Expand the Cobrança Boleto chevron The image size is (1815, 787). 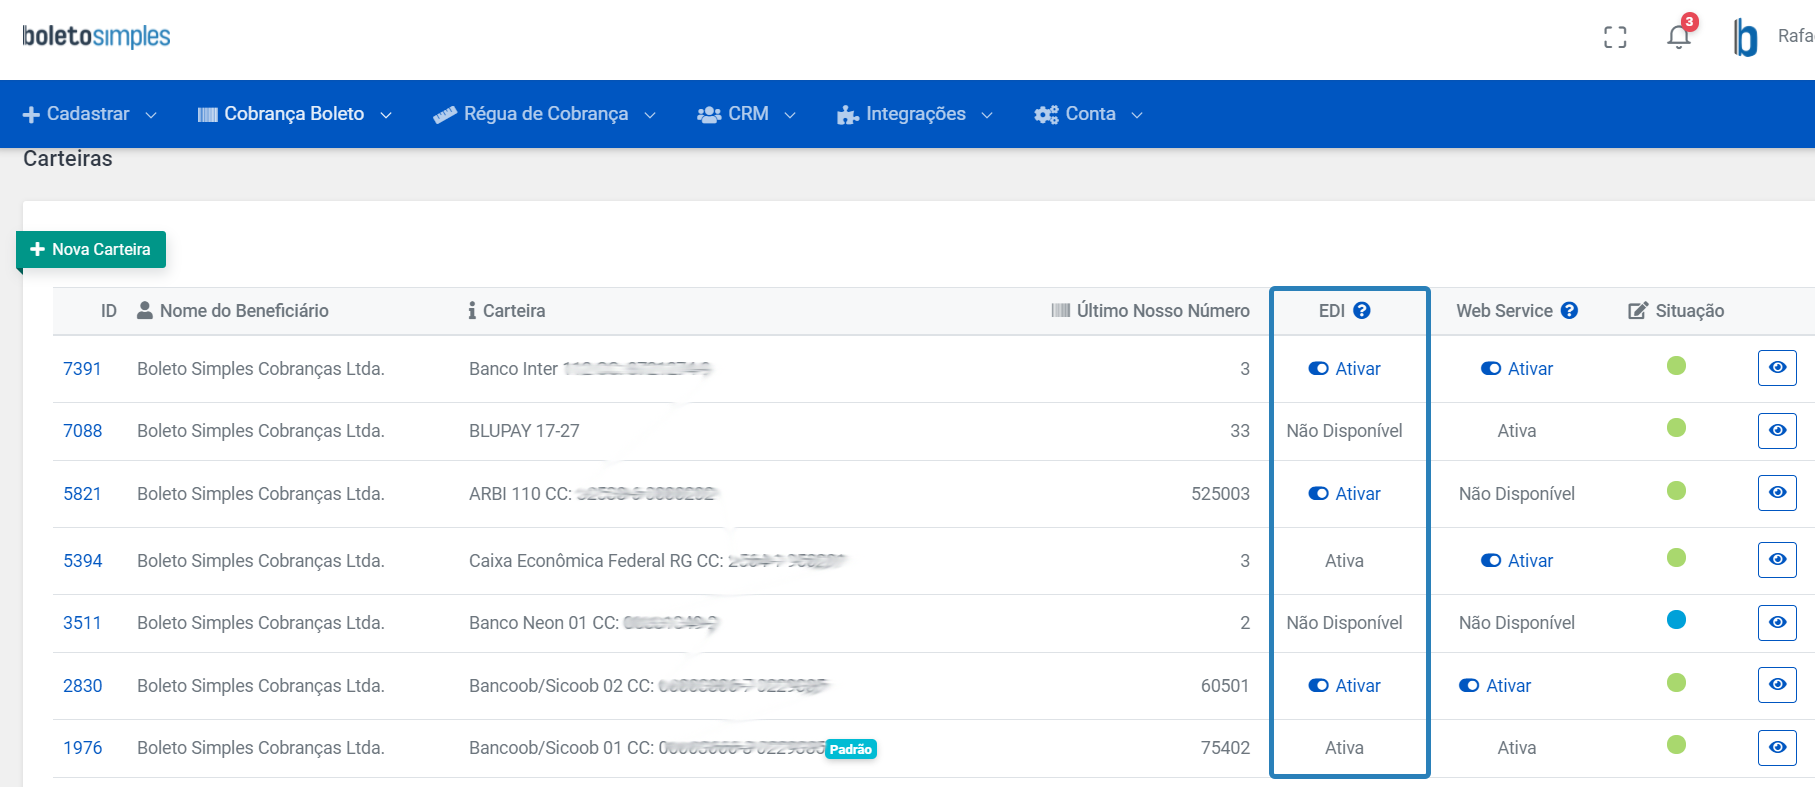pyautogui.click(x=386, y=115)
